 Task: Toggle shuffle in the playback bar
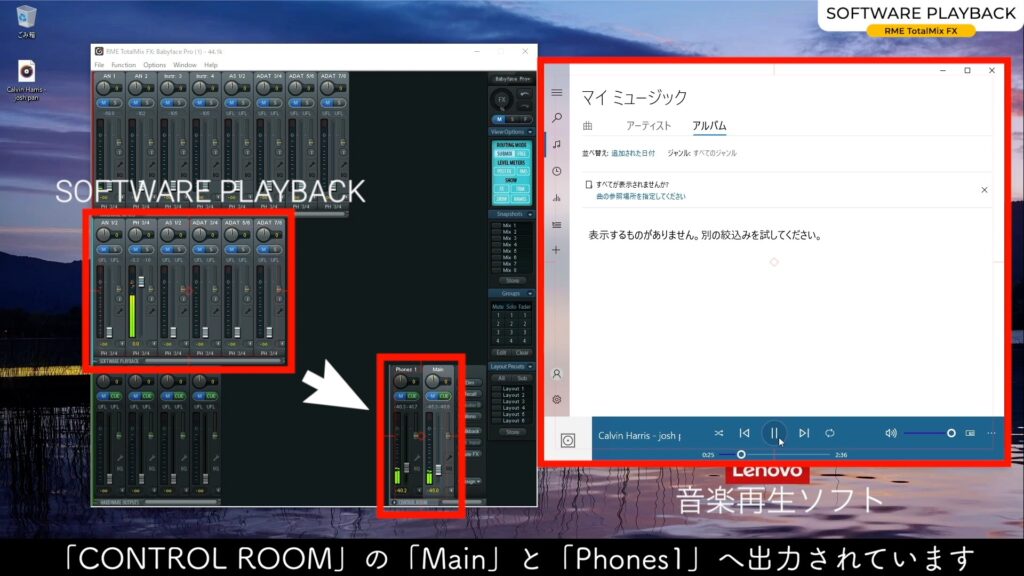point(718,433)
